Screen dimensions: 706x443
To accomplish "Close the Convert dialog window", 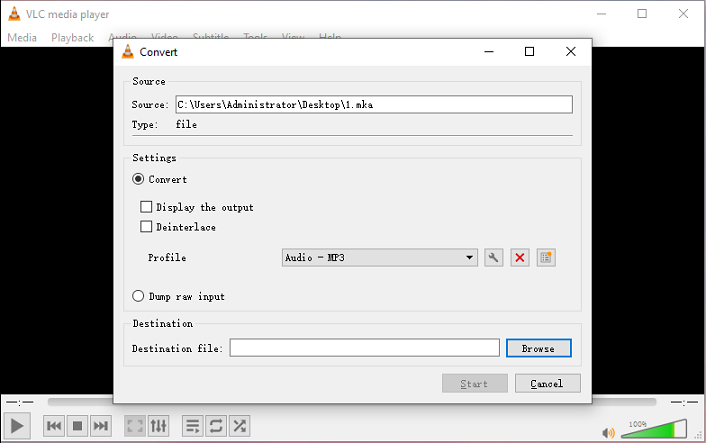I will tap(570, 52).
